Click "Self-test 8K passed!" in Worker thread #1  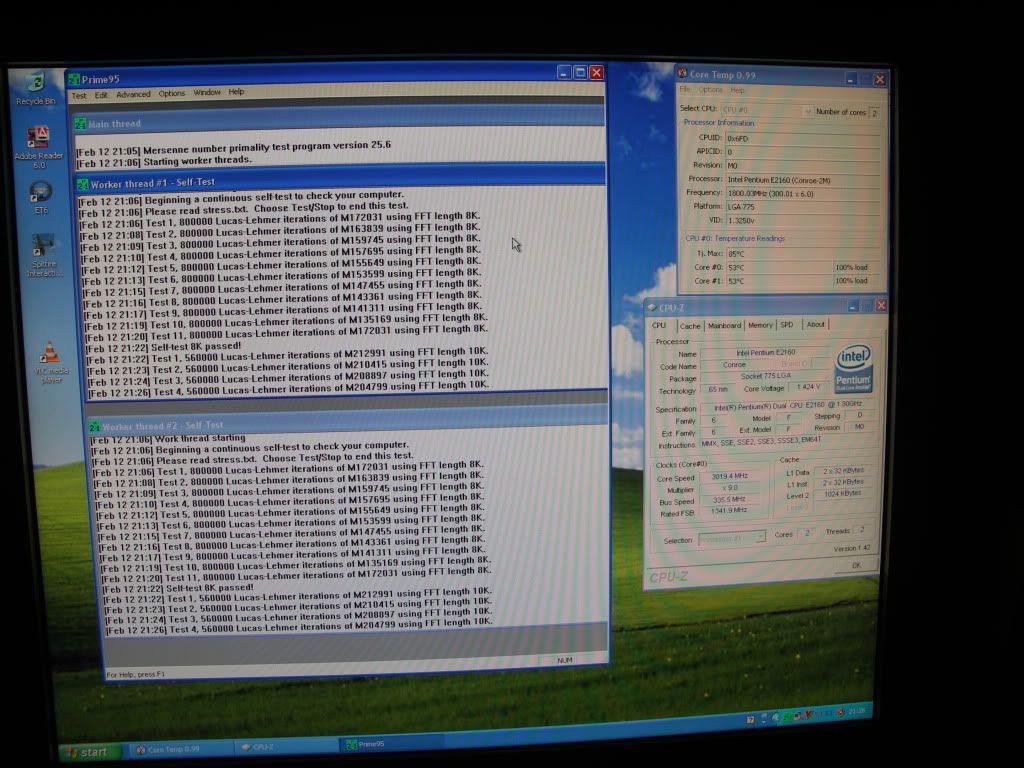[x=196, y=346]
